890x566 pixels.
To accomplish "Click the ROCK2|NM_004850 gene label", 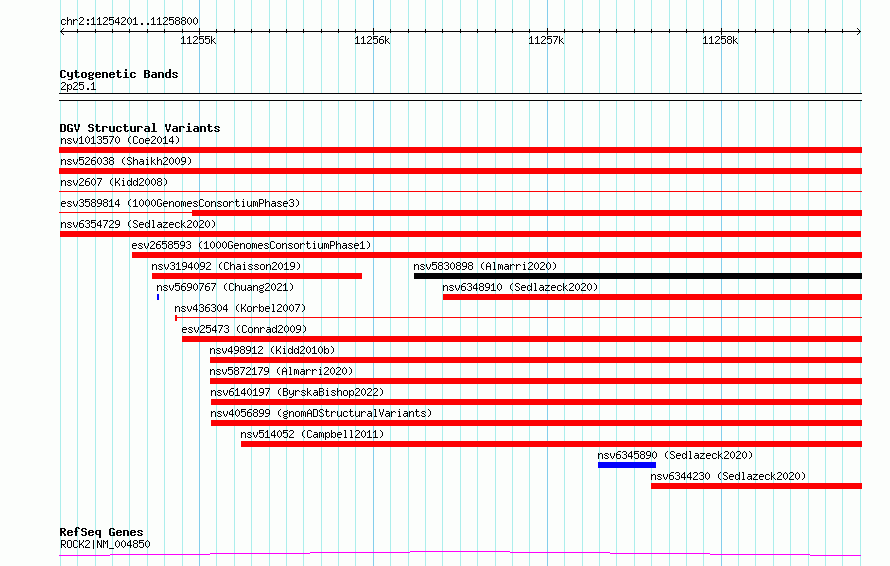I will coord(105,544).
